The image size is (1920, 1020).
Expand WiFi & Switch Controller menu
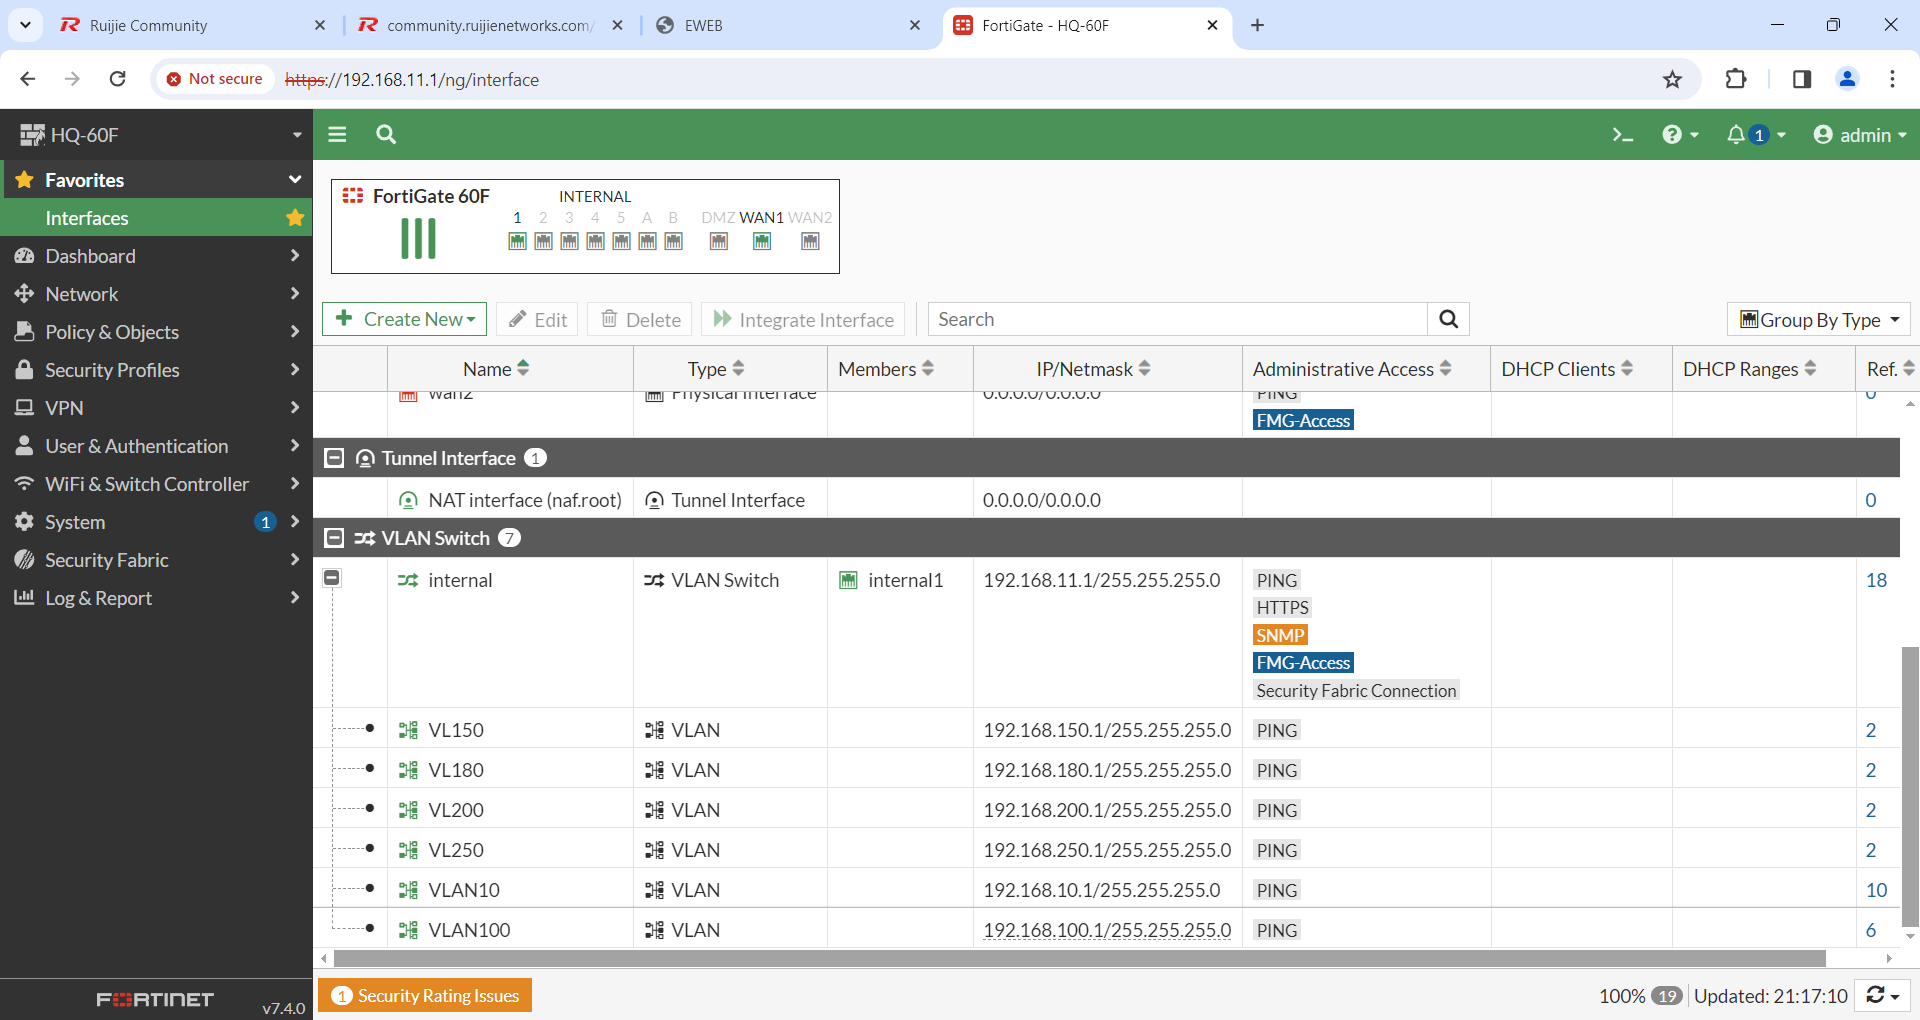(156, 484)
